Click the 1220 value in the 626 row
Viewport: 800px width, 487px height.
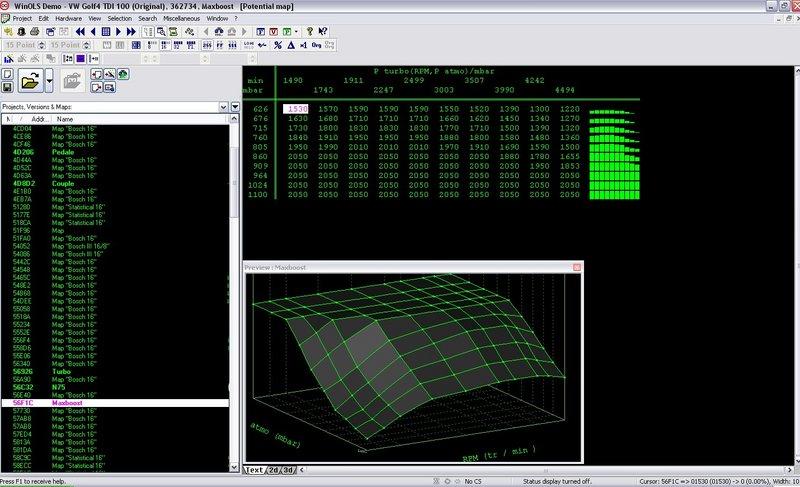point(569,109)
